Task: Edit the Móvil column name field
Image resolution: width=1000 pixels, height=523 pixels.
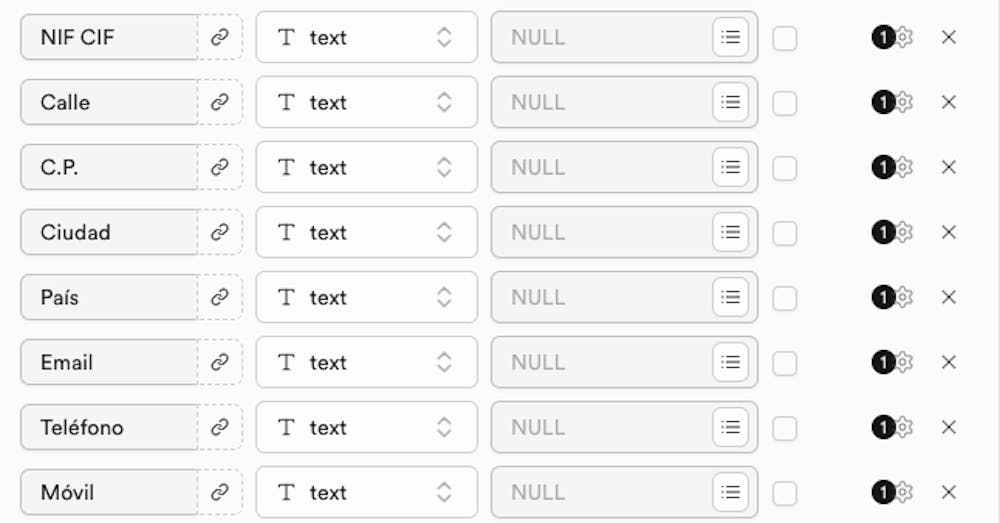Action: 109,492
